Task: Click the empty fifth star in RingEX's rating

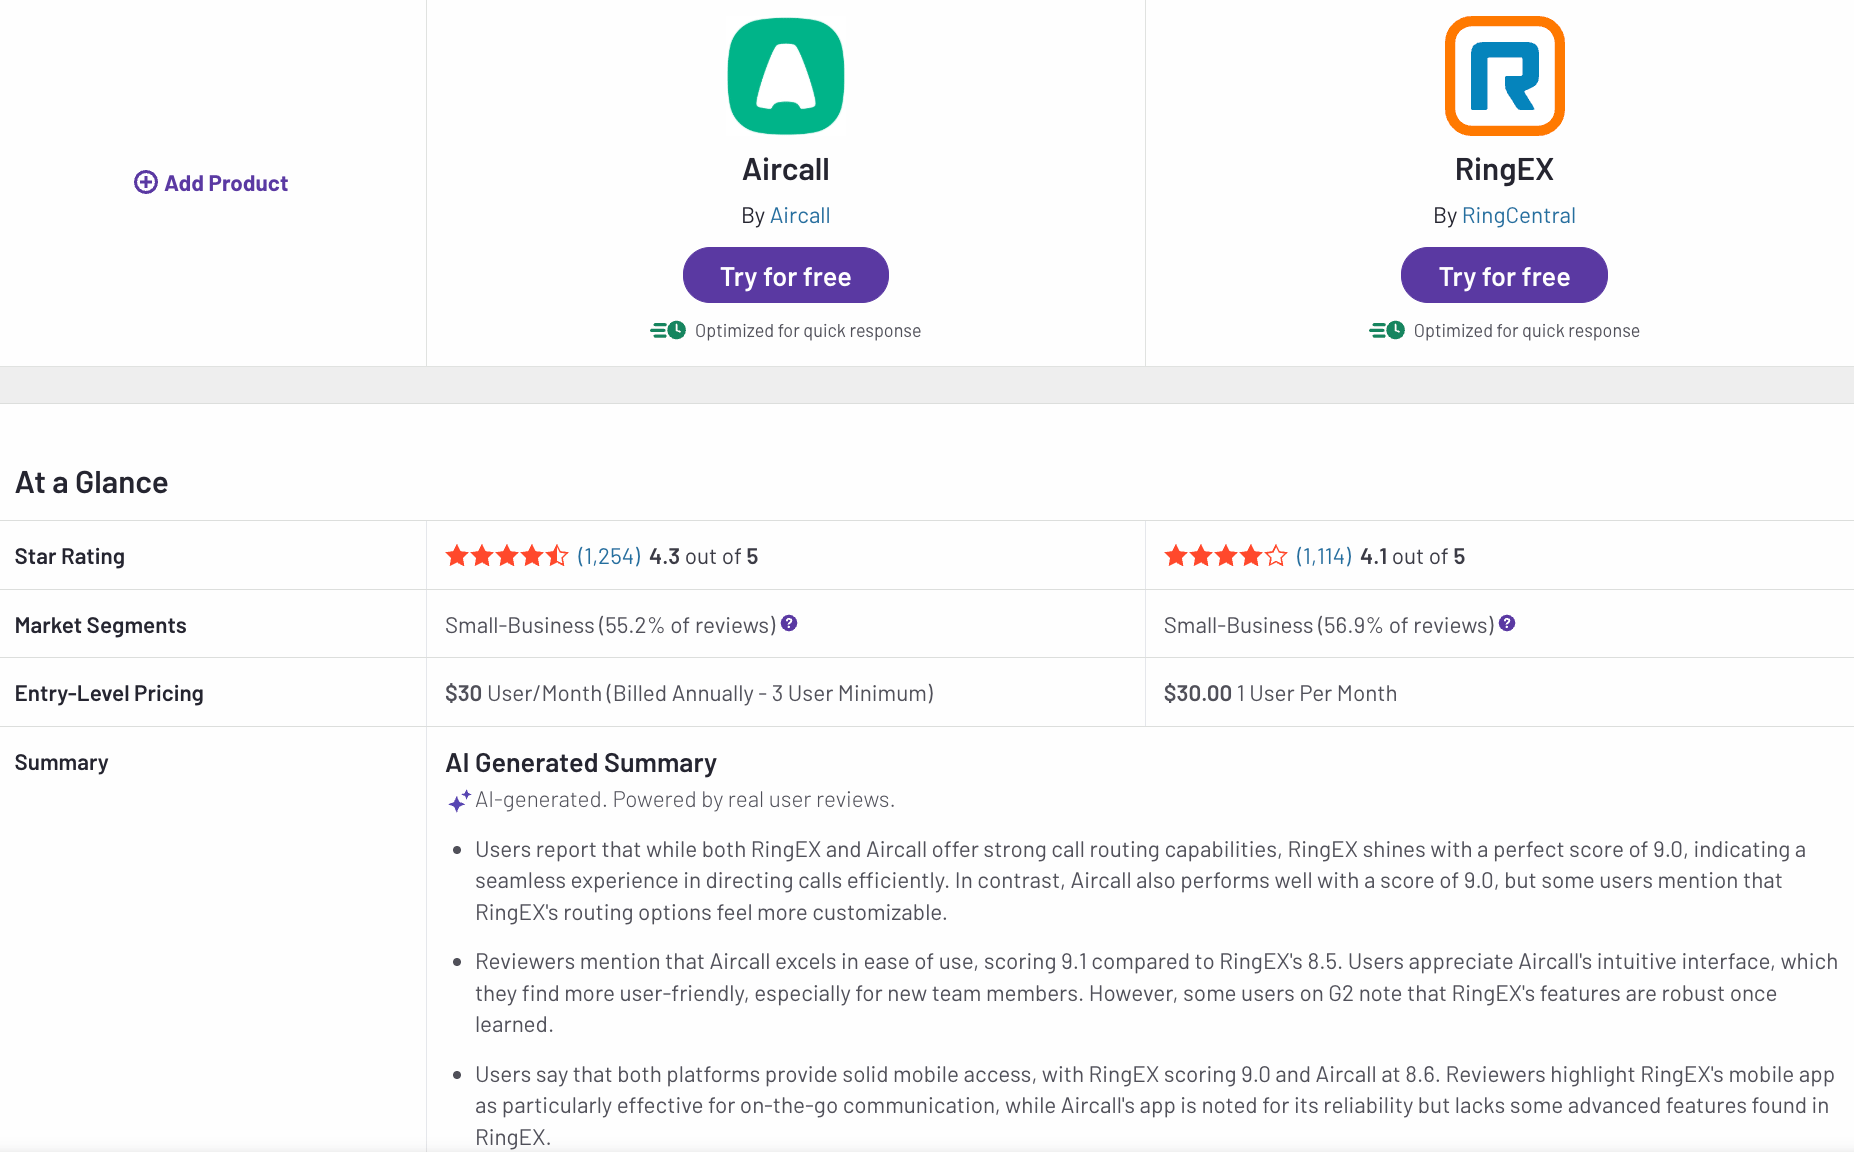Action: tap(1273, 556)
